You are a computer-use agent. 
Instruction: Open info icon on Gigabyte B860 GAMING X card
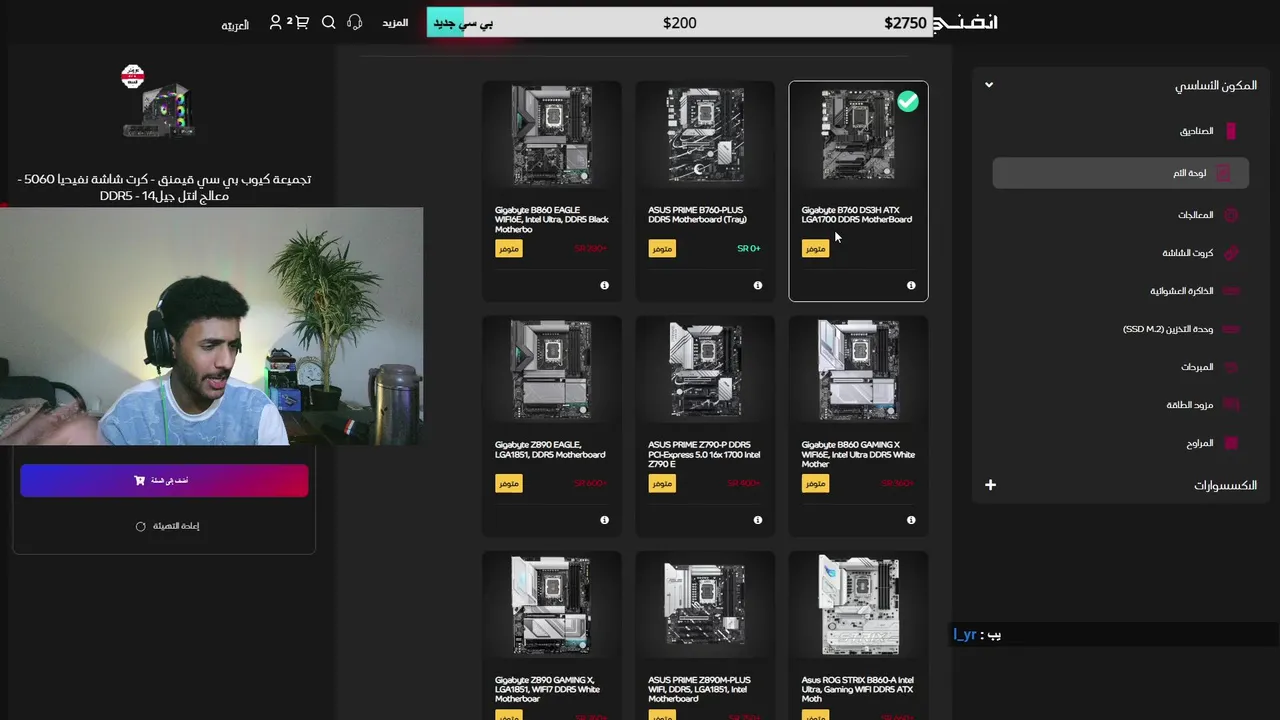(911, 520)
